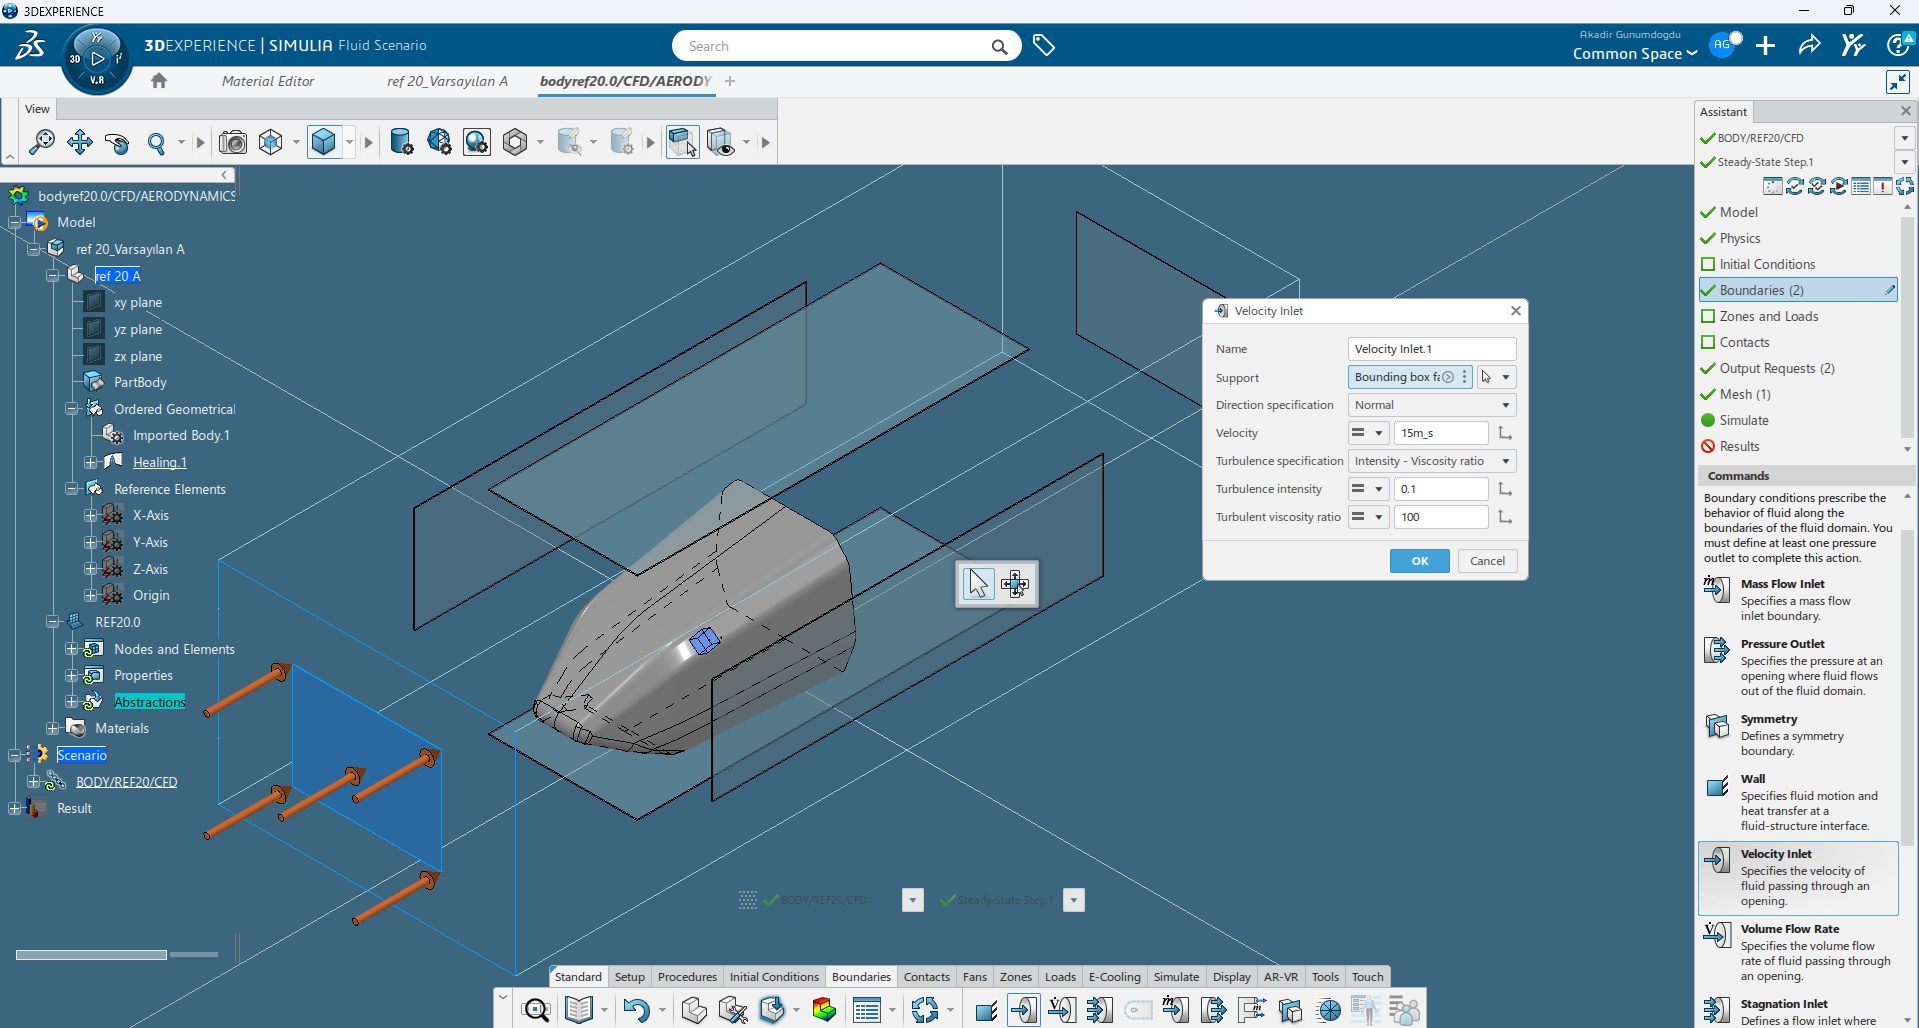
Task: Click the Name field in Velocity Inlet
Action: [1432, 349]
